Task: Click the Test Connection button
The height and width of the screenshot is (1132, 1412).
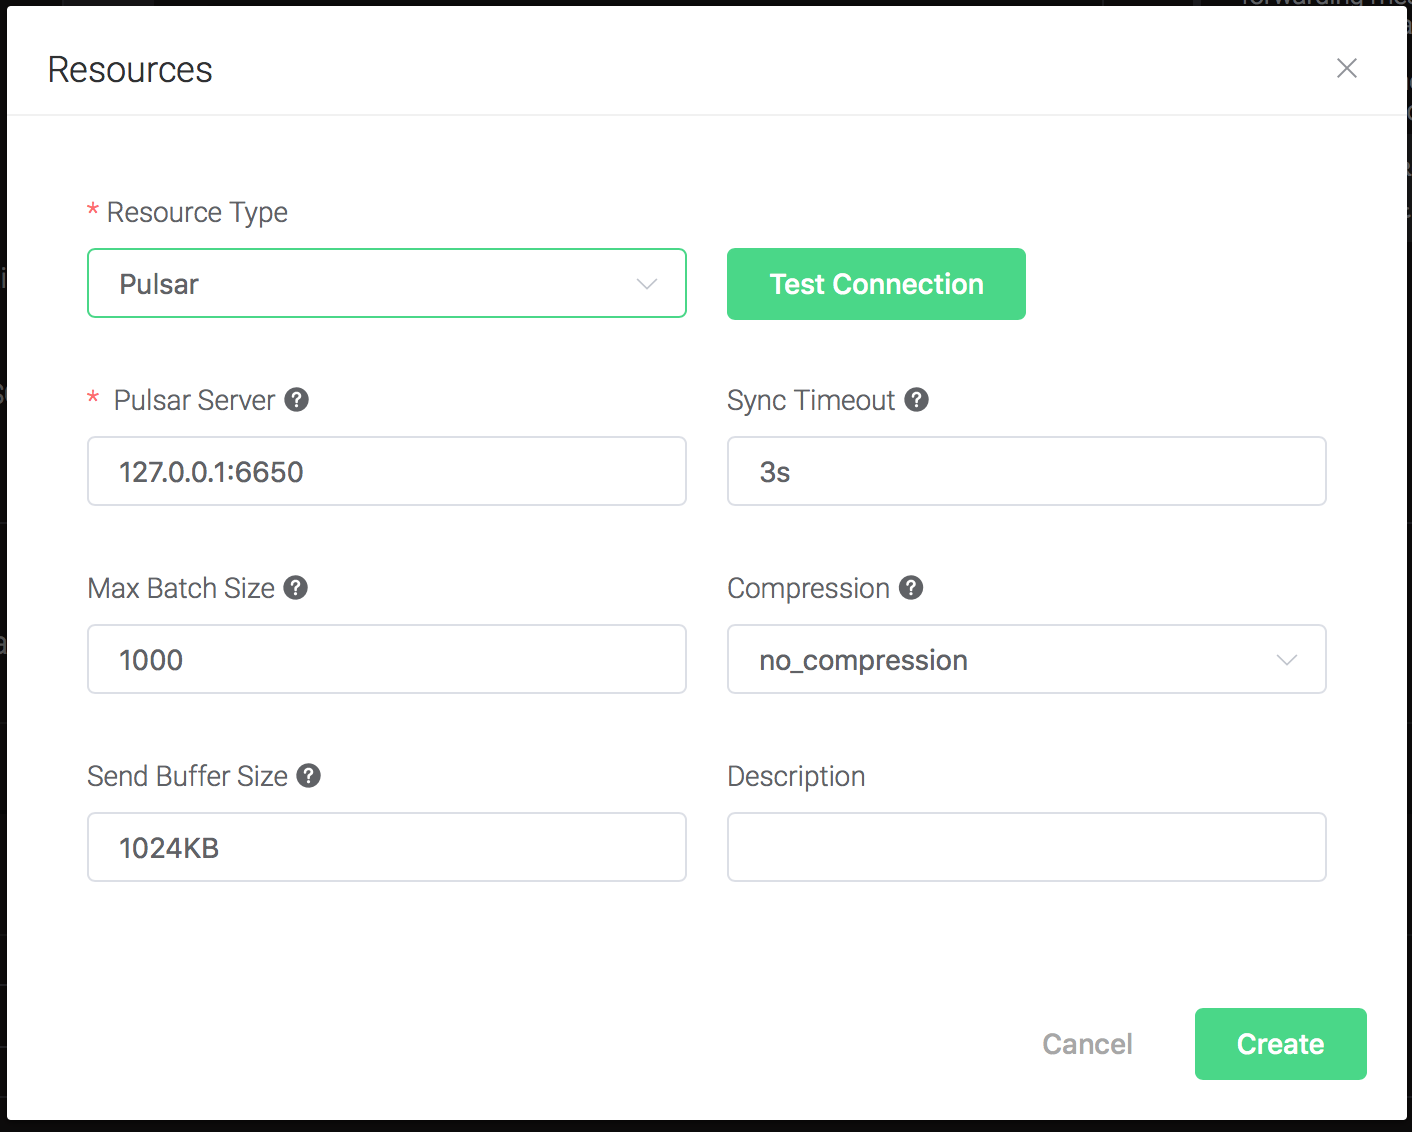Action: [876, 284]
